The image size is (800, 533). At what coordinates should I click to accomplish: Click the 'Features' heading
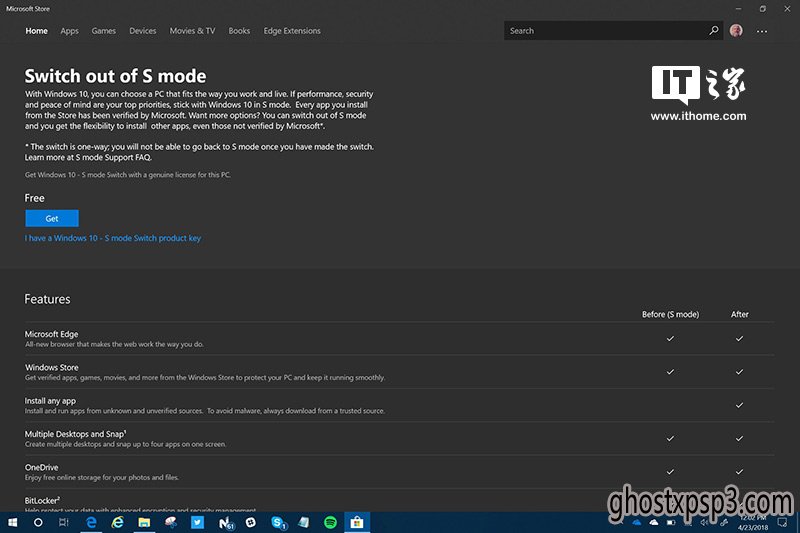pyautogui.click(x=47, y=299)
